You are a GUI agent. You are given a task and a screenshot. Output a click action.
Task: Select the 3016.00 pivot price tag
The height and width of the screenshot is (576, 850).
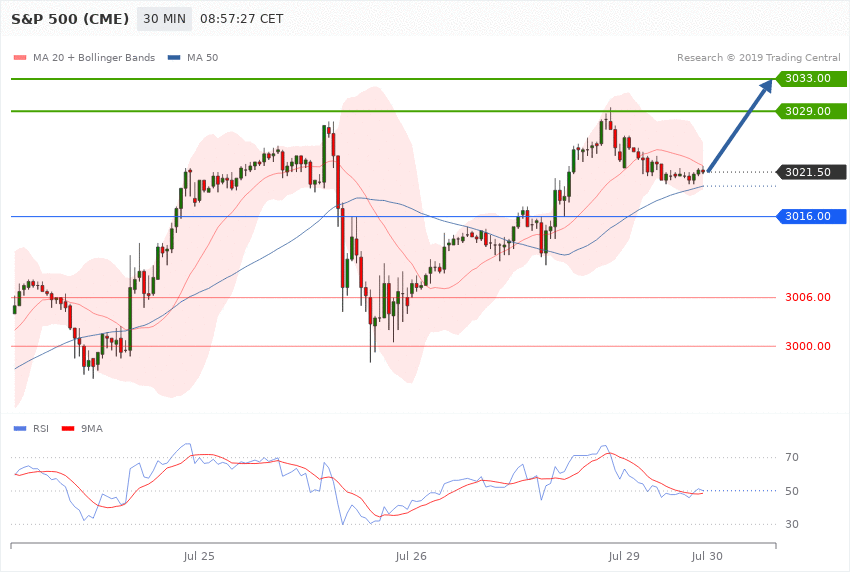pos(812,216)
